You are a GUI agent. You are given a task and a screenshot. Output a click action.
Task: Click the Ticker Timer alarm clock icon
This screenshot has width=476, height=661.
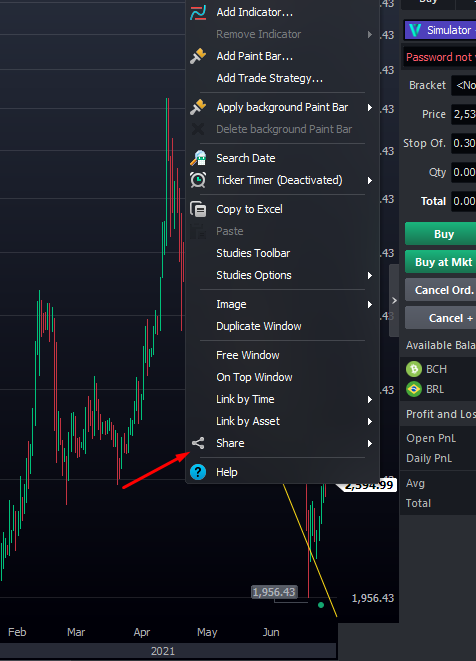(x=198, y=180)
